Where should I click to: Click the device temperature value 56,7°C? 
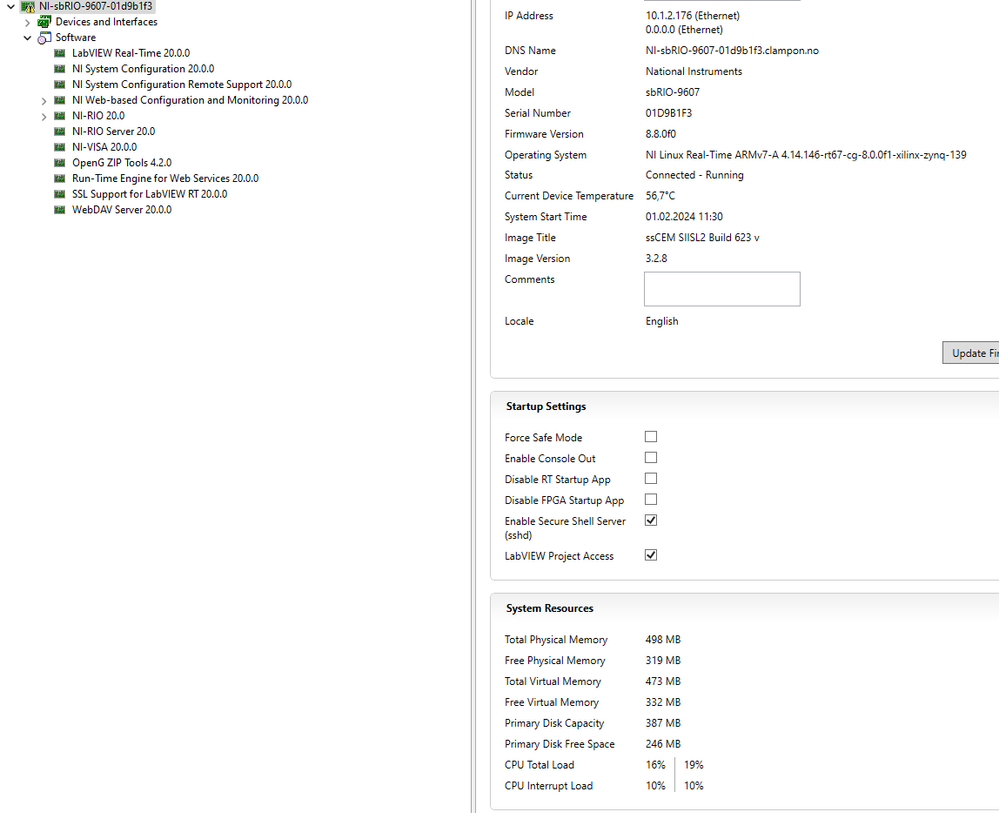click(x=660, y=196)
